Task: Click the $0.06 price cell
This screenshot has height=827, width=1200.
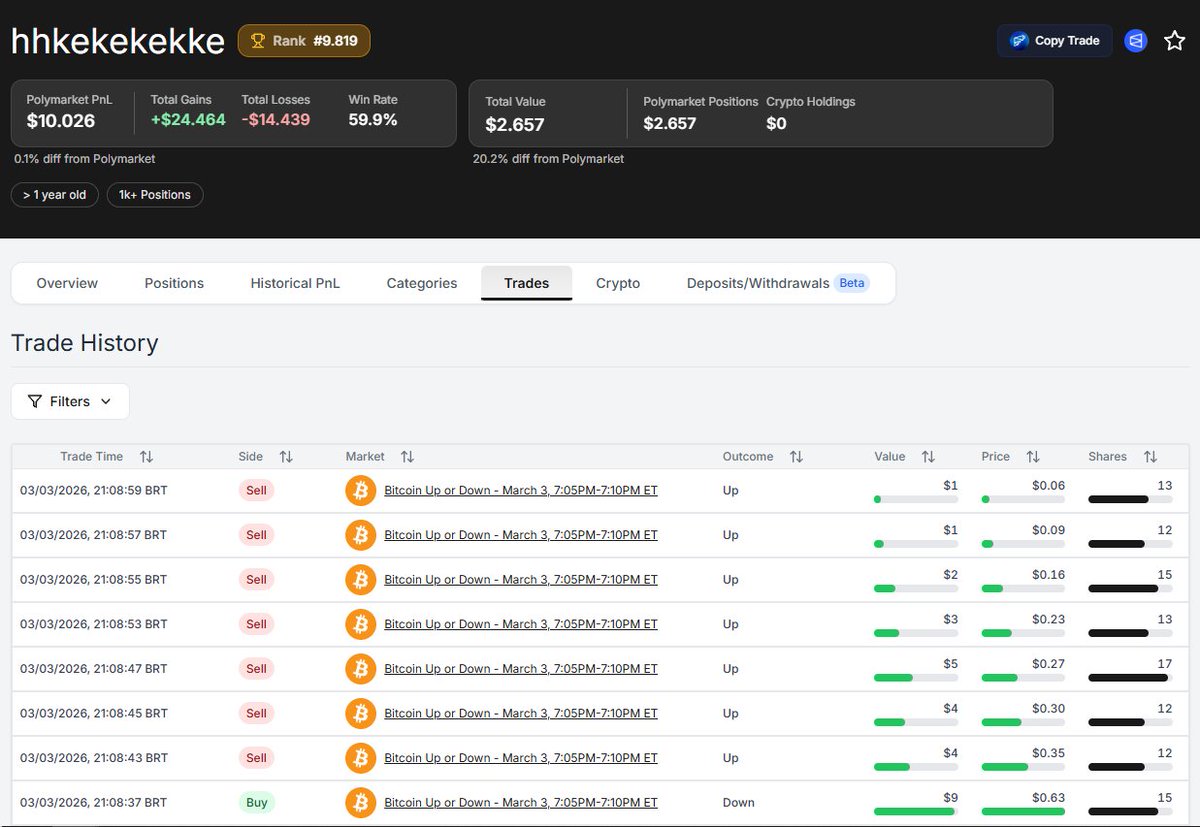Action: 1048,485
